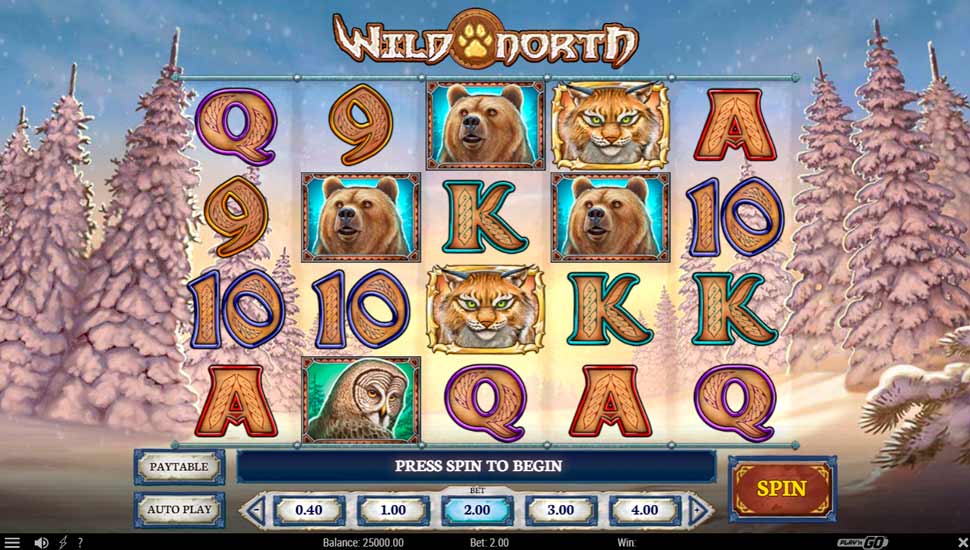Mute the game sound speaker icon
The width and height of the screenshot is (970, 550).
(41, 543)
